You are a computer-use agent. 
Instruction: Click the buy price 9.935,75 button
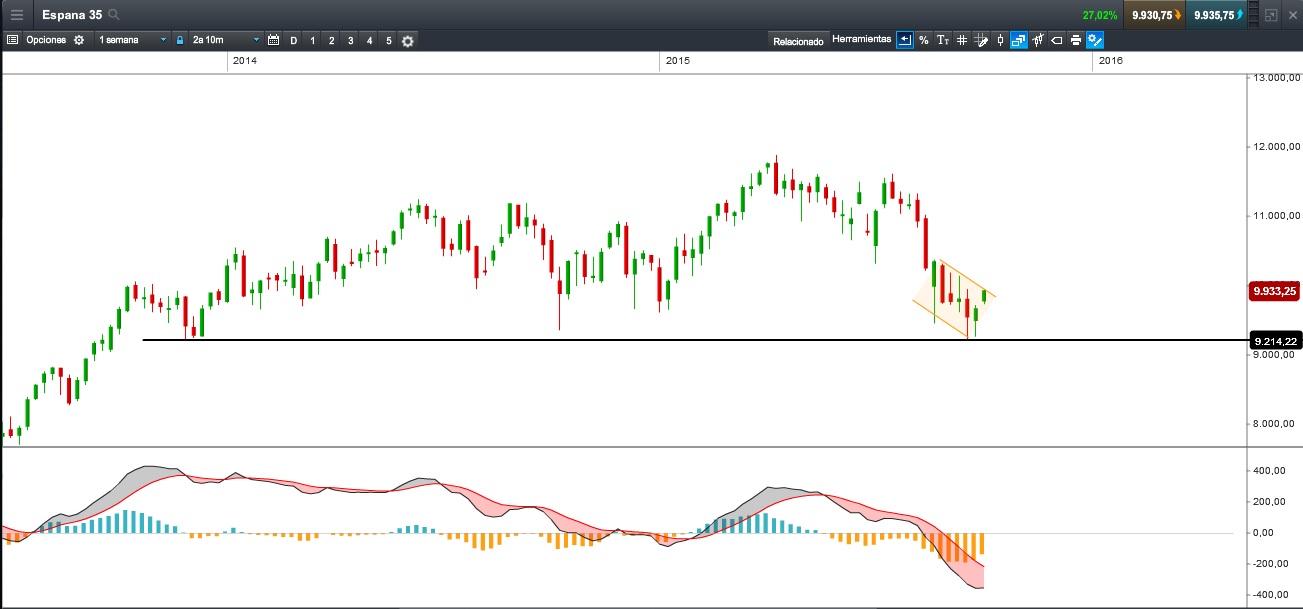tap(1217, 15)
